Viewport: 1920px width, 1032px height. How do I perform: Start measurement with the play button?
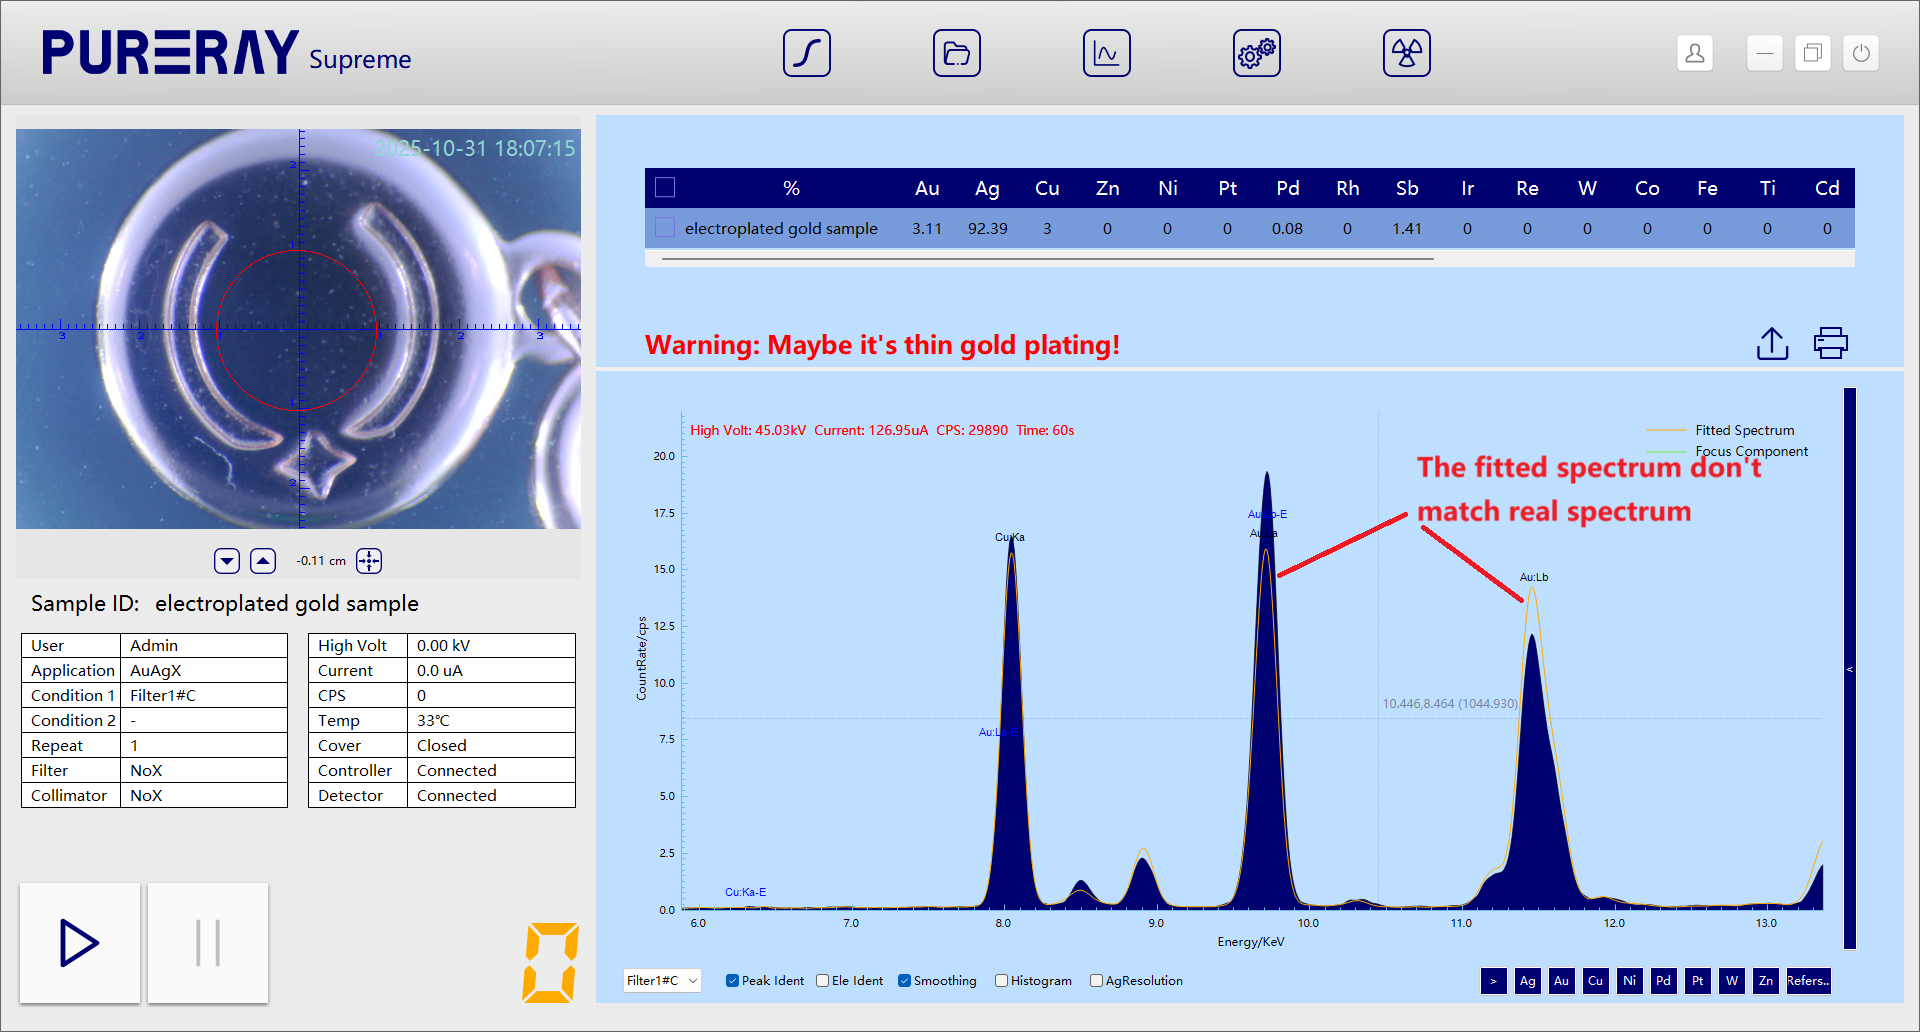[80, 943]
